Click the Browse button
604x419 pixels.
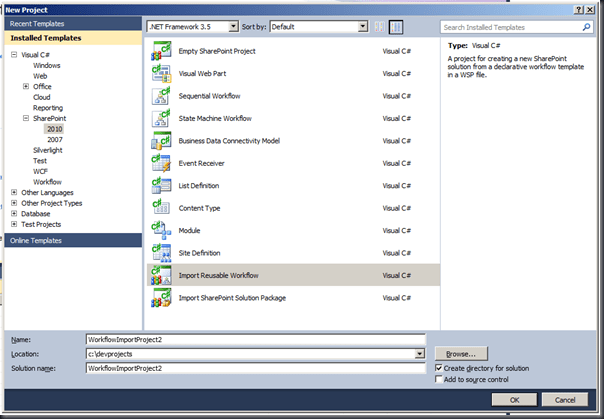pyautogui.click(x=460, y=353)
